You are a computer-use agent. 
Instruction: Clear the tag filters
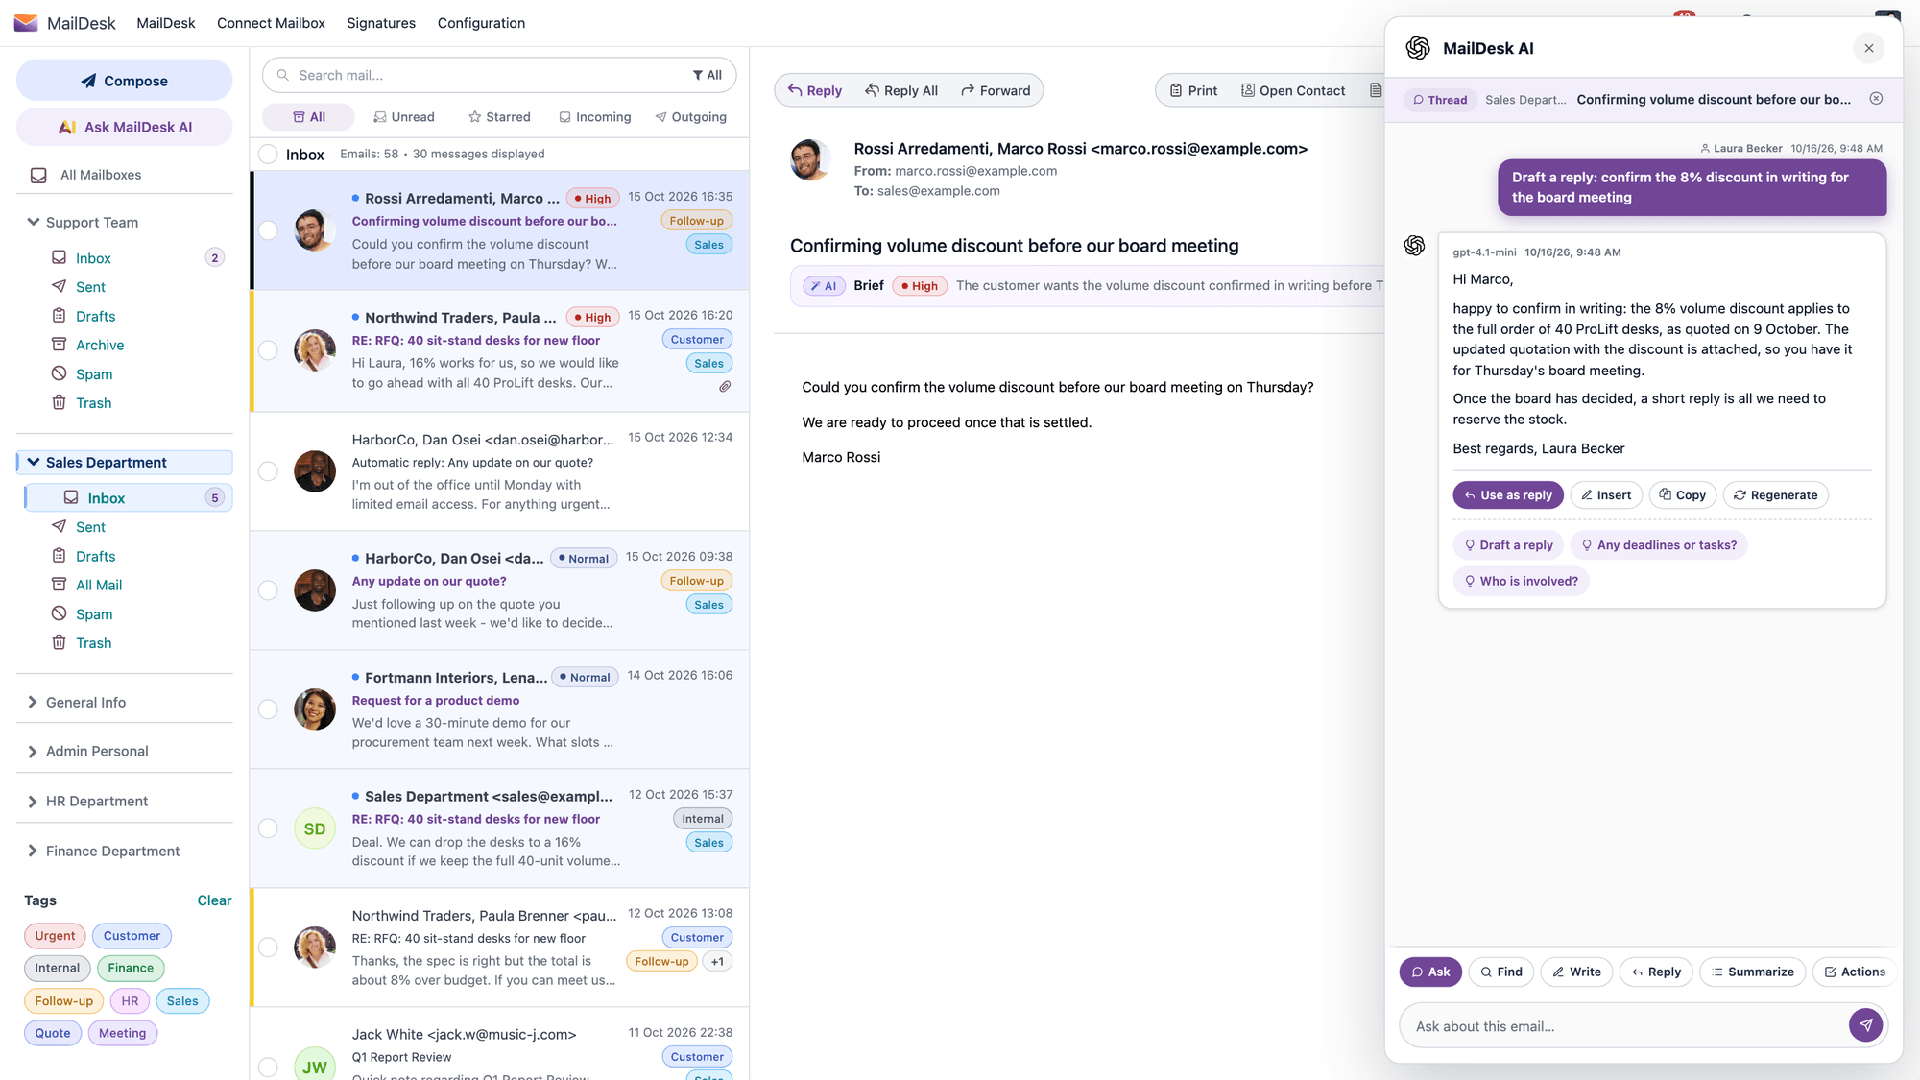[x=214, y=900]
